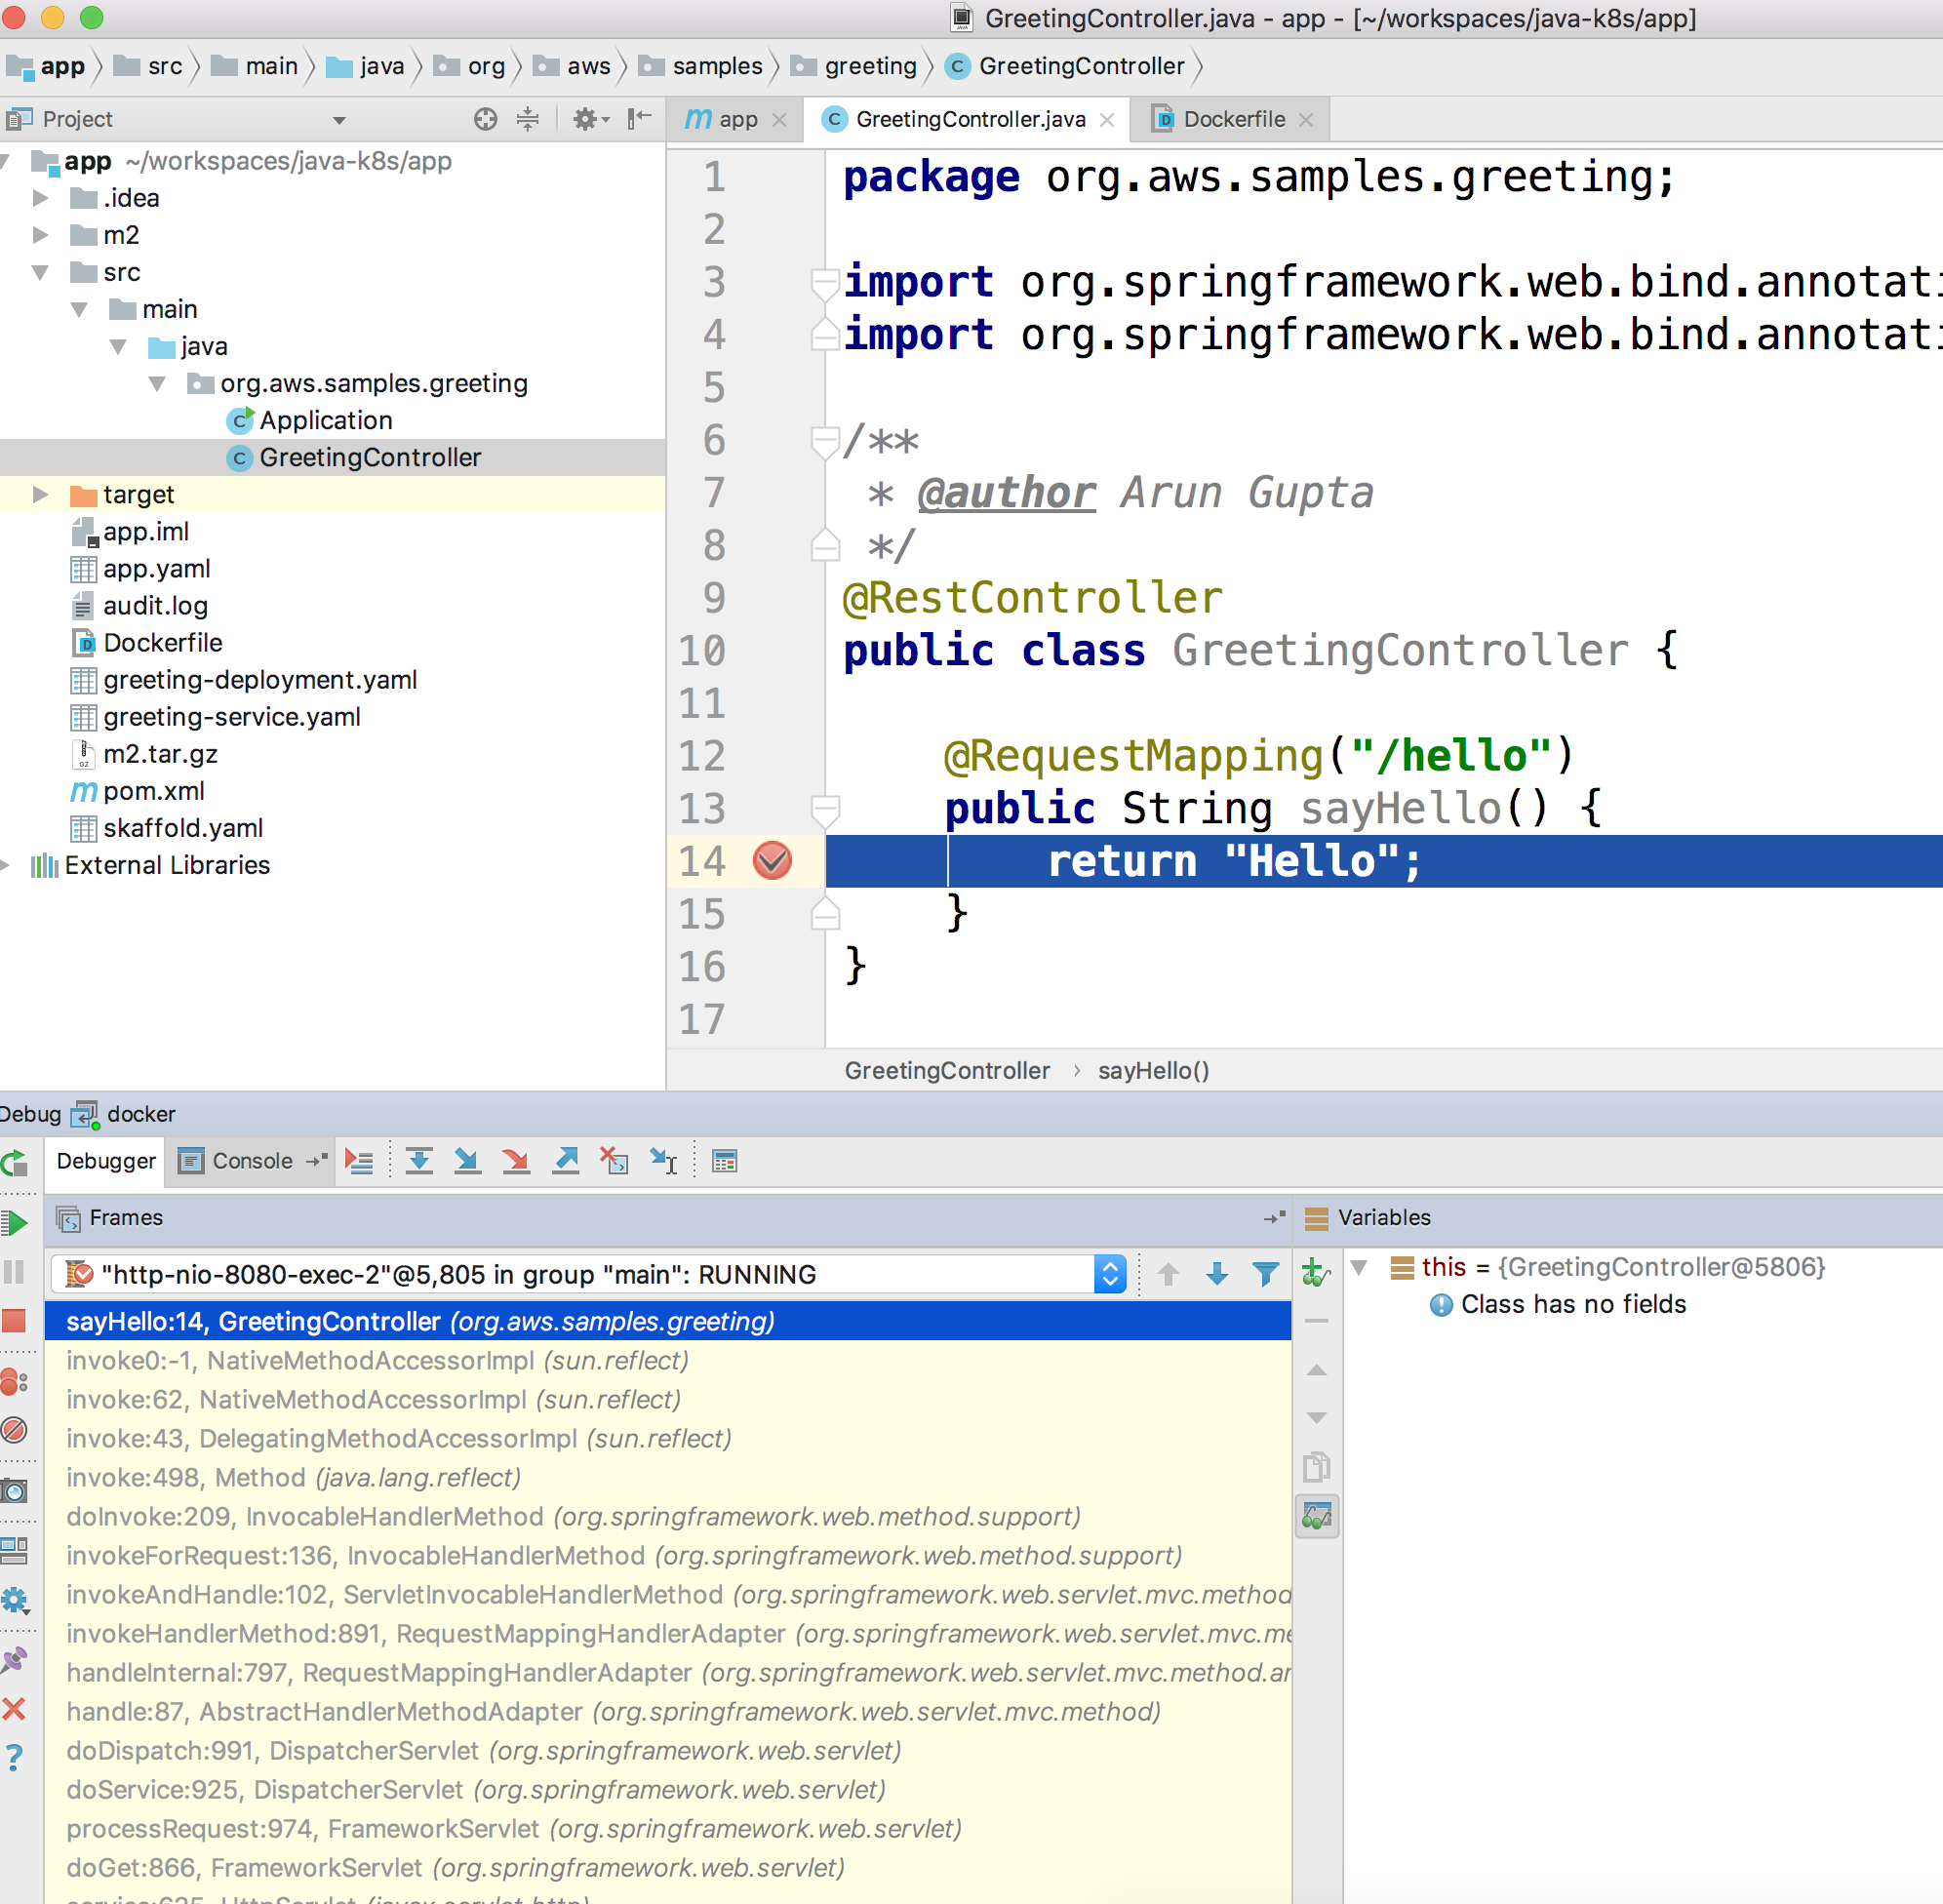Click sayHello() in the editor breadcrumb
Screen dimensions: 1943x1904
(1153, 1071)
